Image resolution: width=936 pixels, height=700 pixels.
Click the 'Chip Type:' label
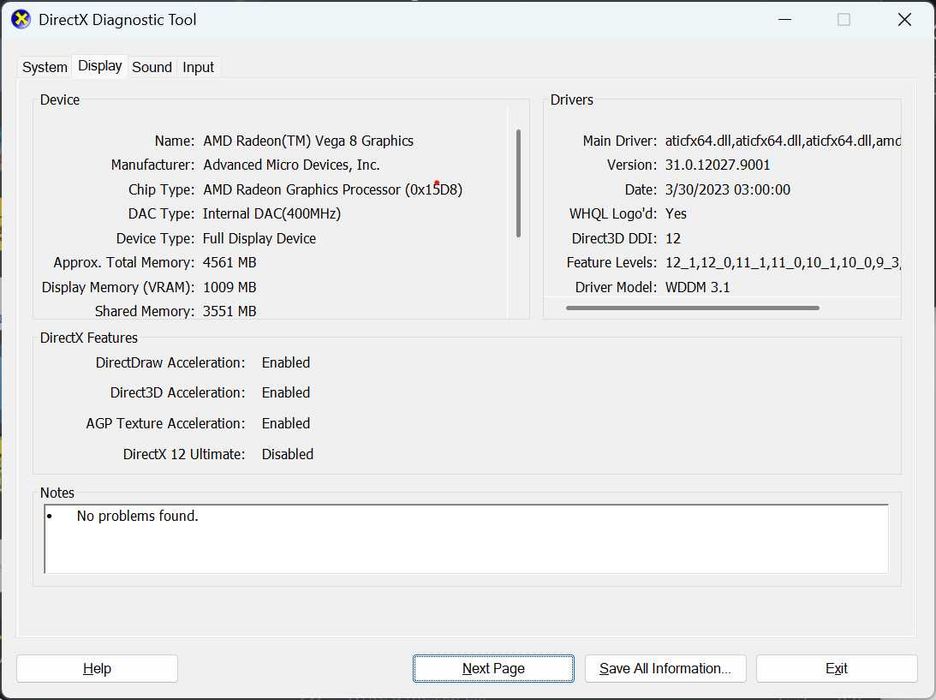pos(161,190)
